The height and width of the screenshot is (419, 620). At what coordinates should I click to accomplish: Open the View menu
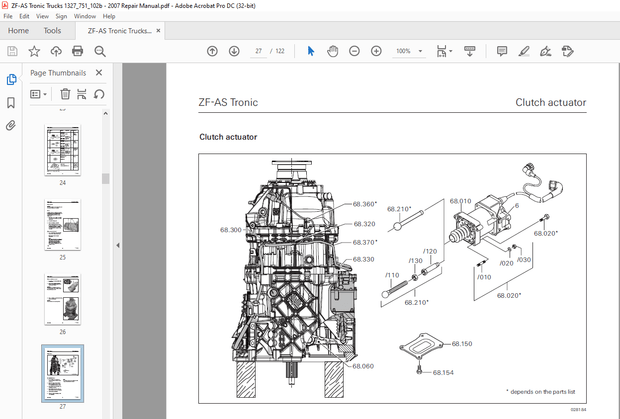(x=42, y=16)
